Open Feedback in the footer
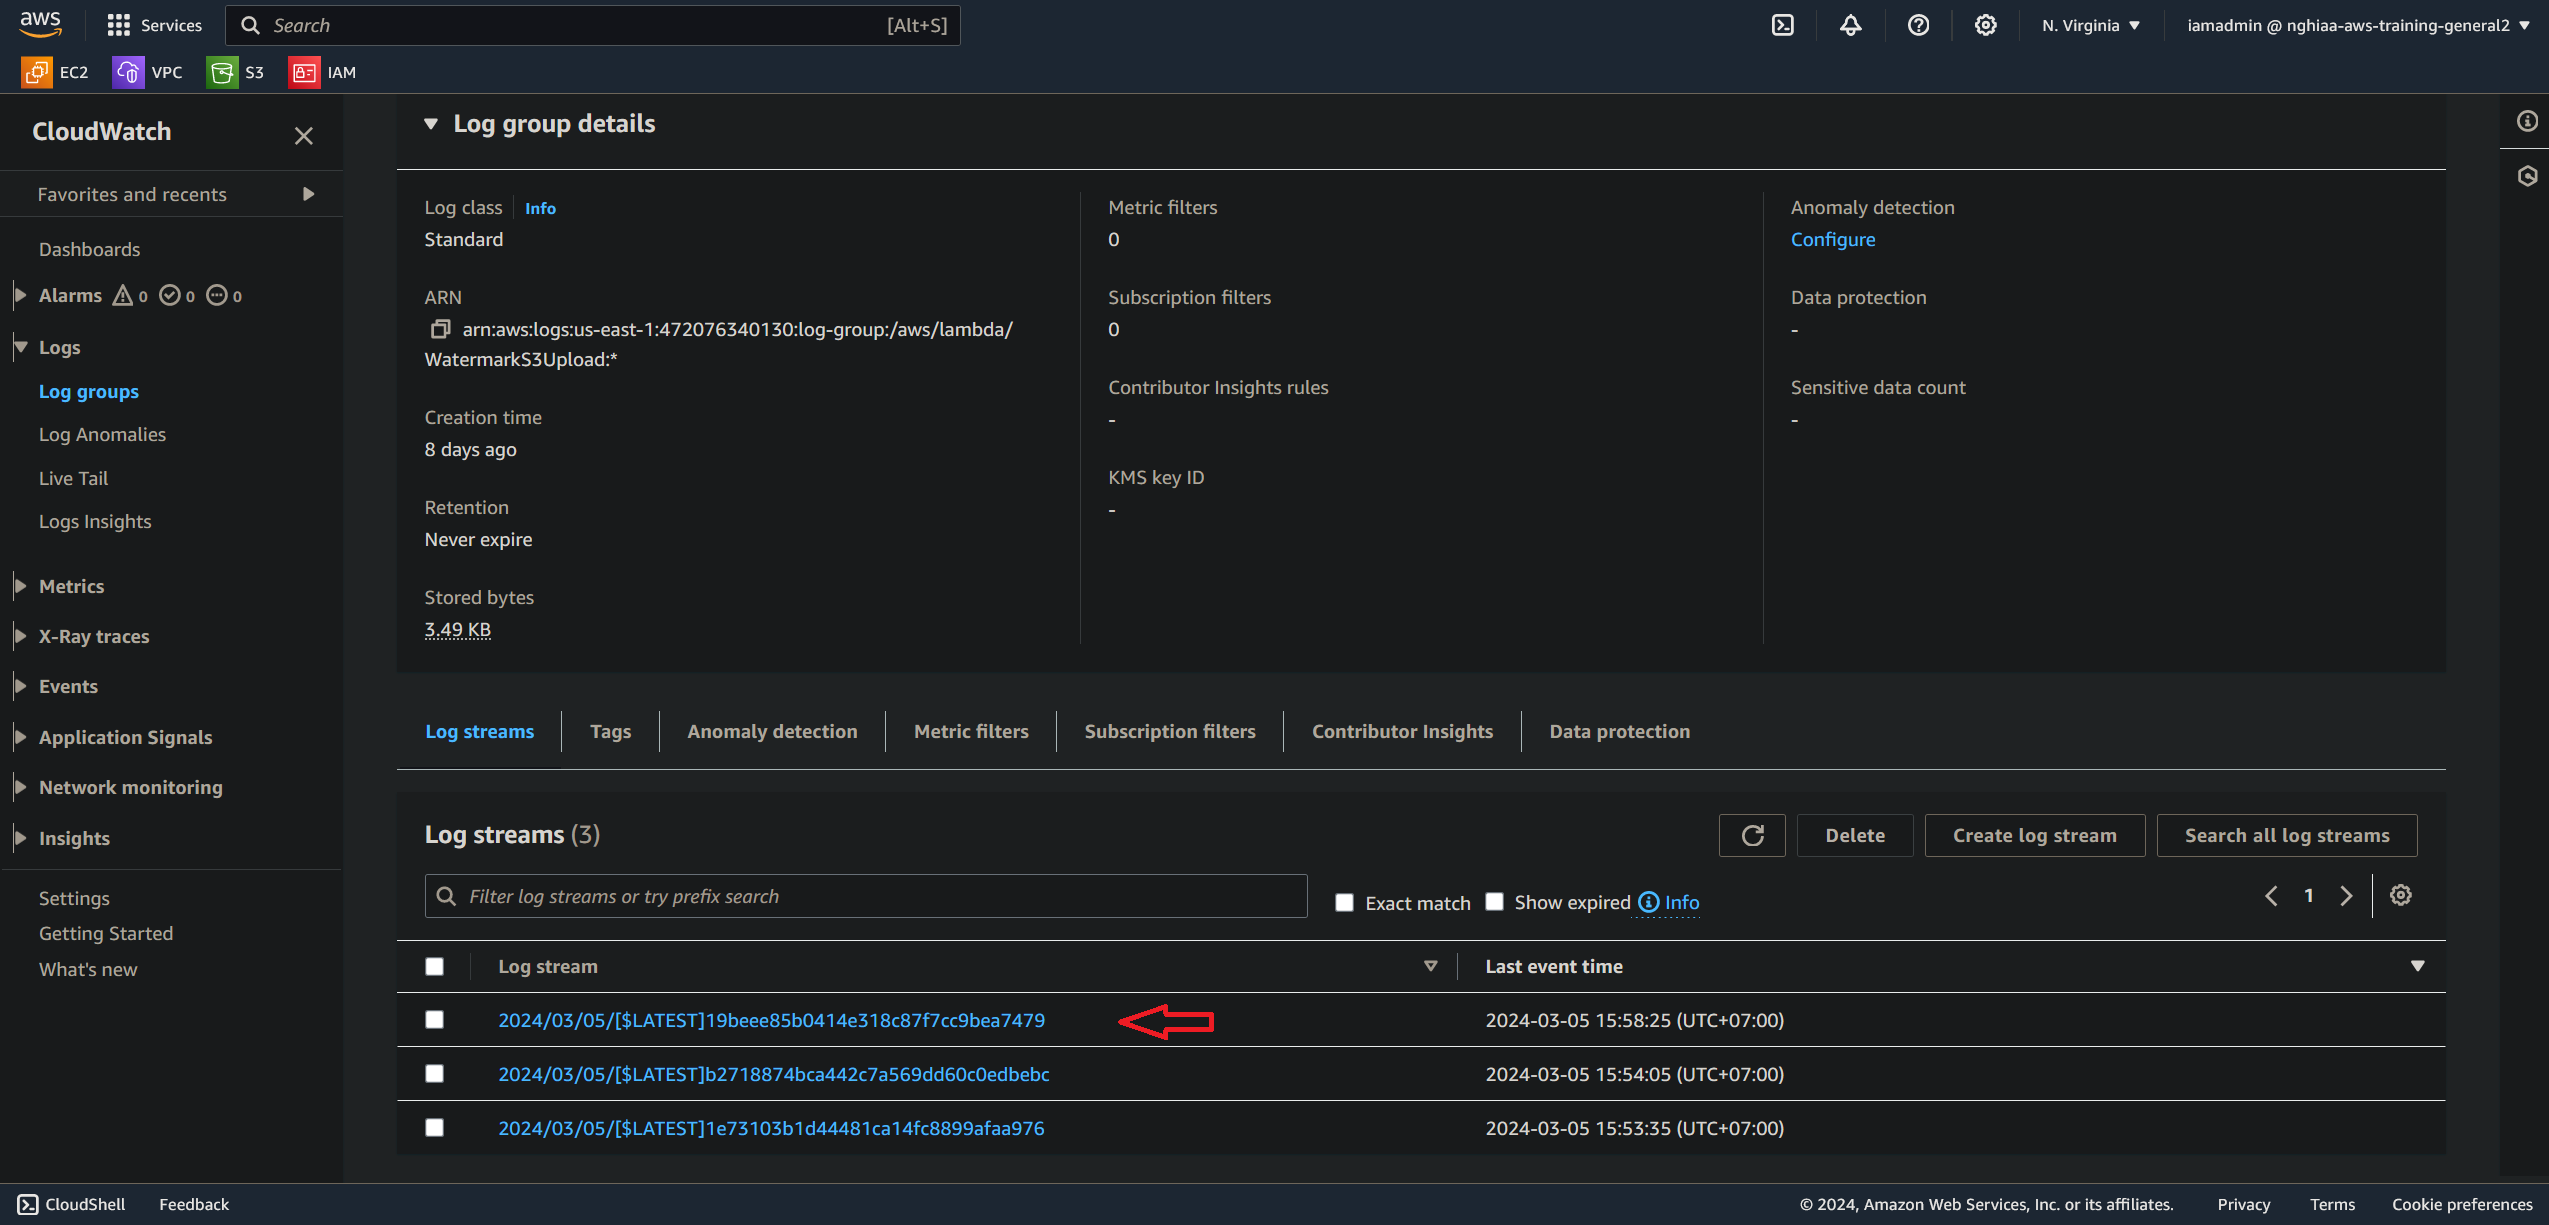 click(194, 1204)
